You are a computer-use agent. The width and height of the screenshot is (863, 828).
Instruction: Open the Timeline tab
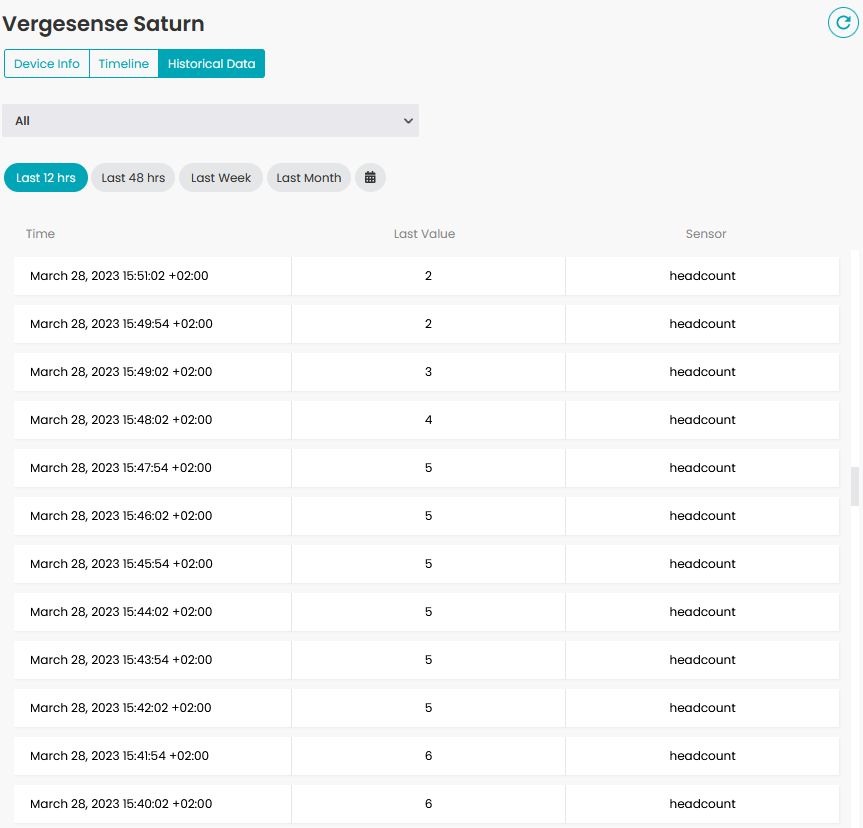[x=124, y=63]
